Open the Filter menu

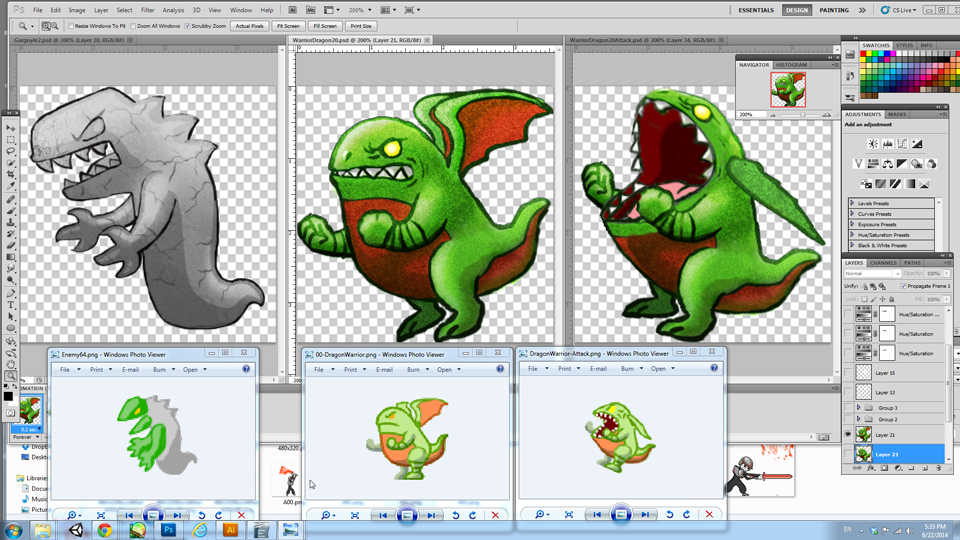click(x=148, y=10)
